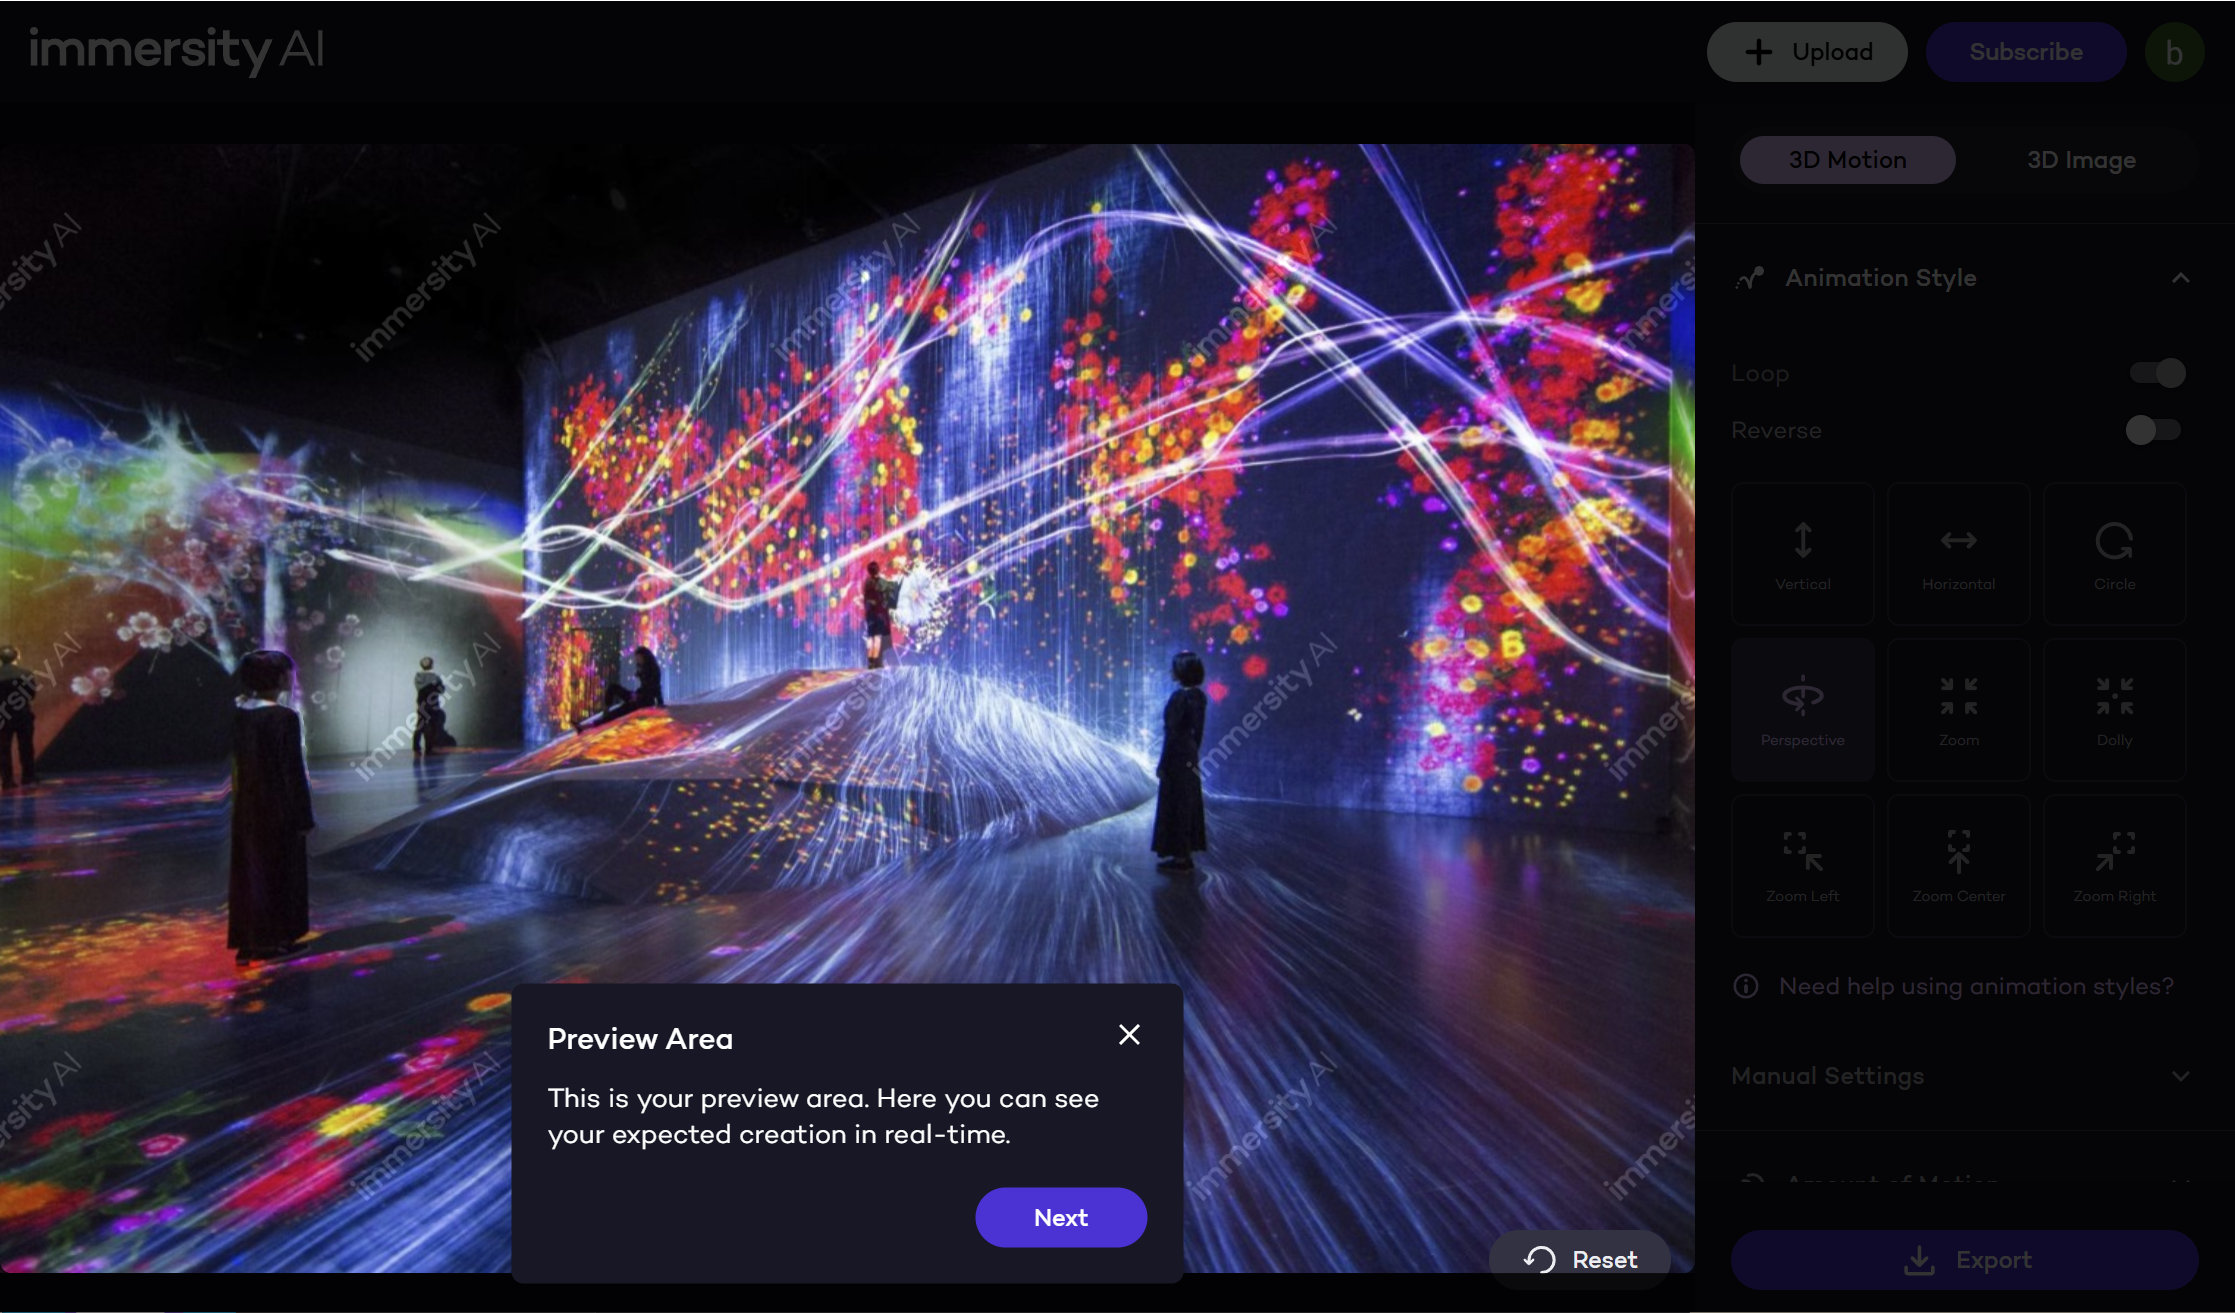Image resolution: width=2235 pixels, height=1313 pixels.
Task: Select the Vertical animation style
Action: click(1802, 554)
